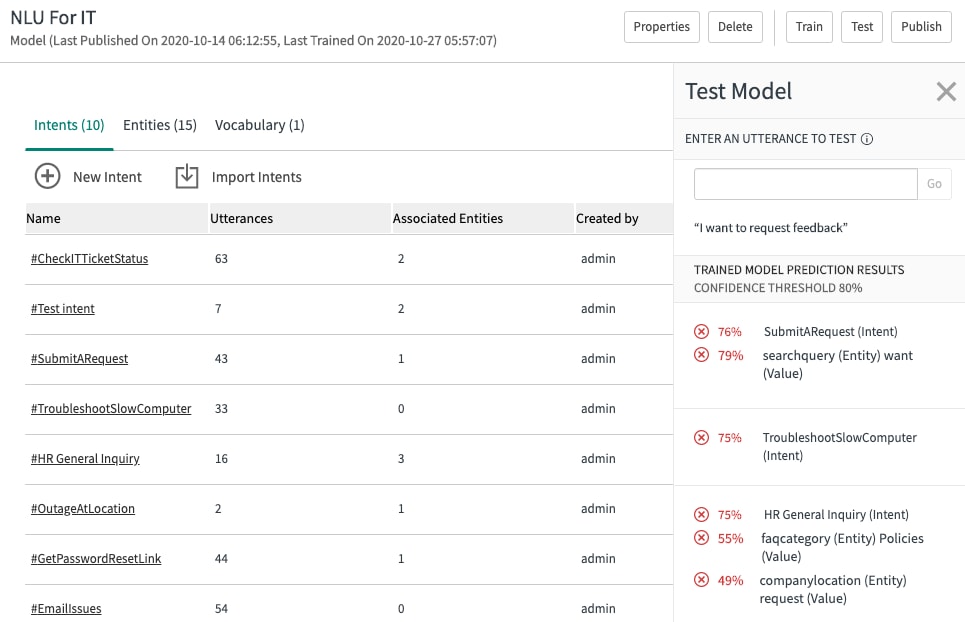Image resolution: width=965 pixels, height=622 pixels.
Task: Open the model Properties
Action: tap(661, 27)
